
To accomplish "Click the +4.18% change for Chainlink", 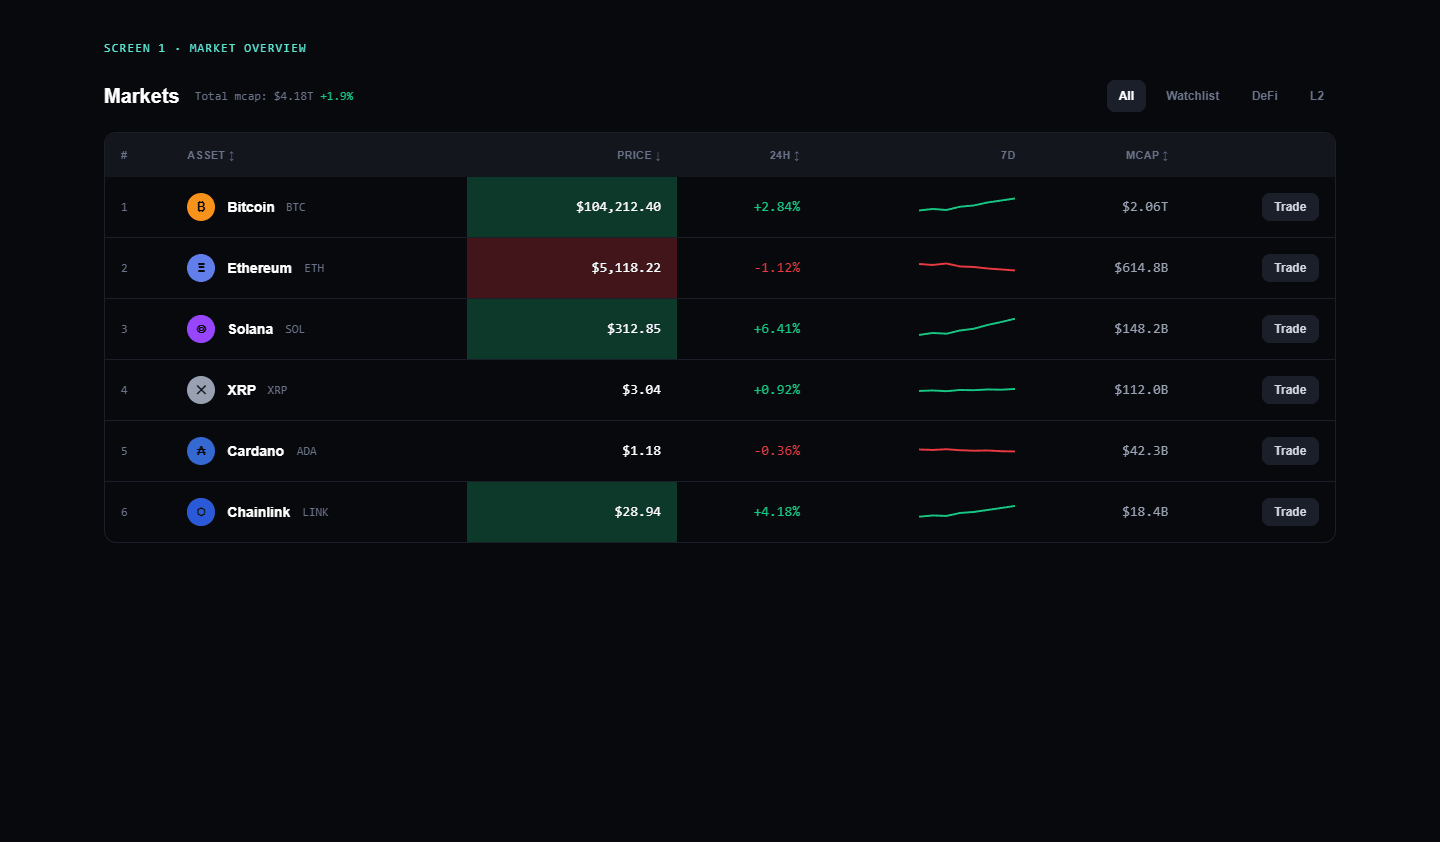I will click(777, 512).
